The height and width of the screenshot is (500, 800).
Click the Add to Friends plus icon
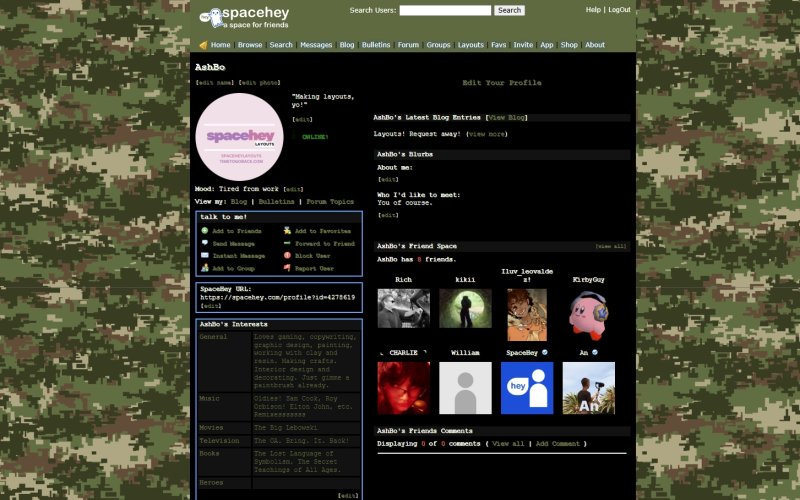[205, 231]
